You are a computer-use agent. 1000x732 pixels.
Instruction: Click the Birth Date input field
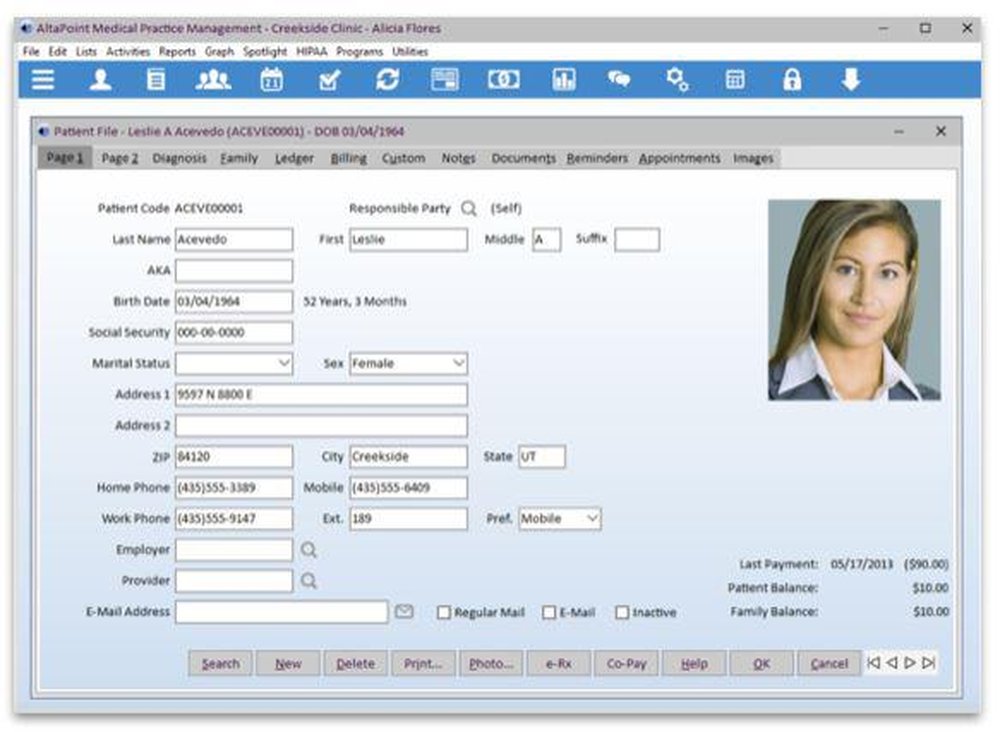click(234, 302)
